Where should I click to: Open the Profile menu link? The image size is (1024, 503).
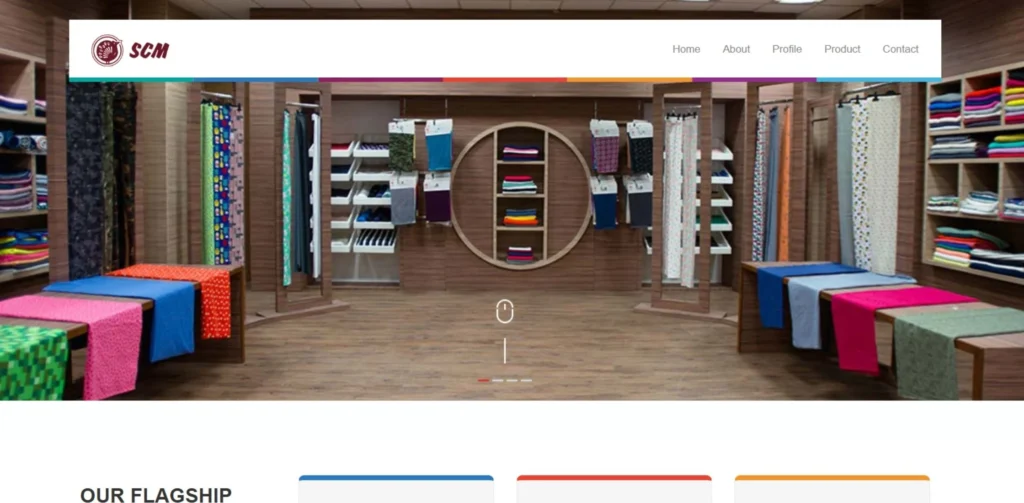(x=786, y=49)
